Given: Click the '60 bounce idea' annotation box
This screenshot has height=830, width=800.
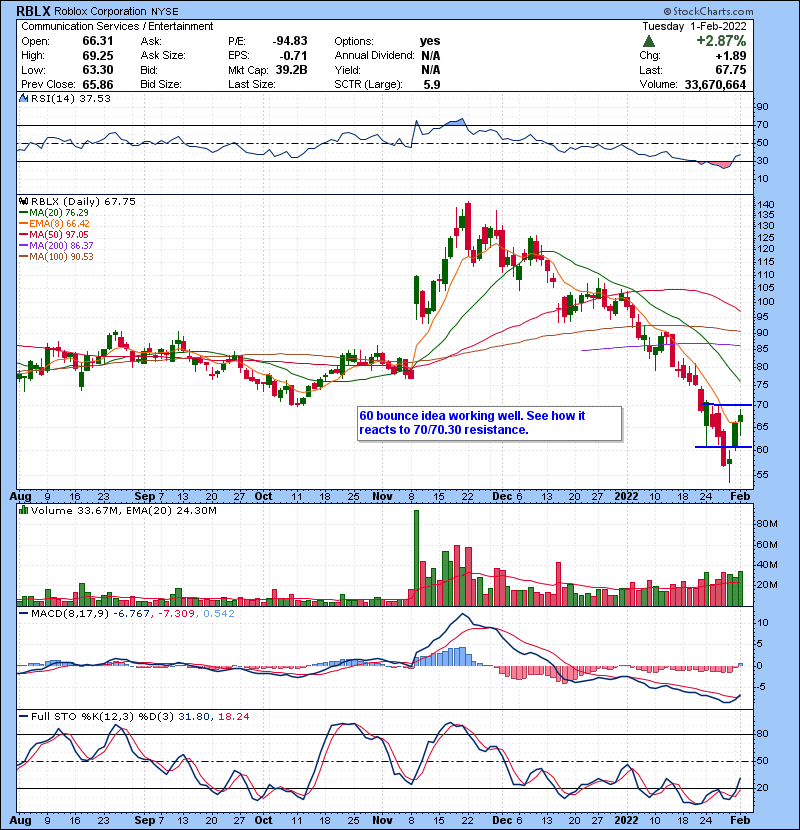Looking at the screenshot, I should pos(489,423).
